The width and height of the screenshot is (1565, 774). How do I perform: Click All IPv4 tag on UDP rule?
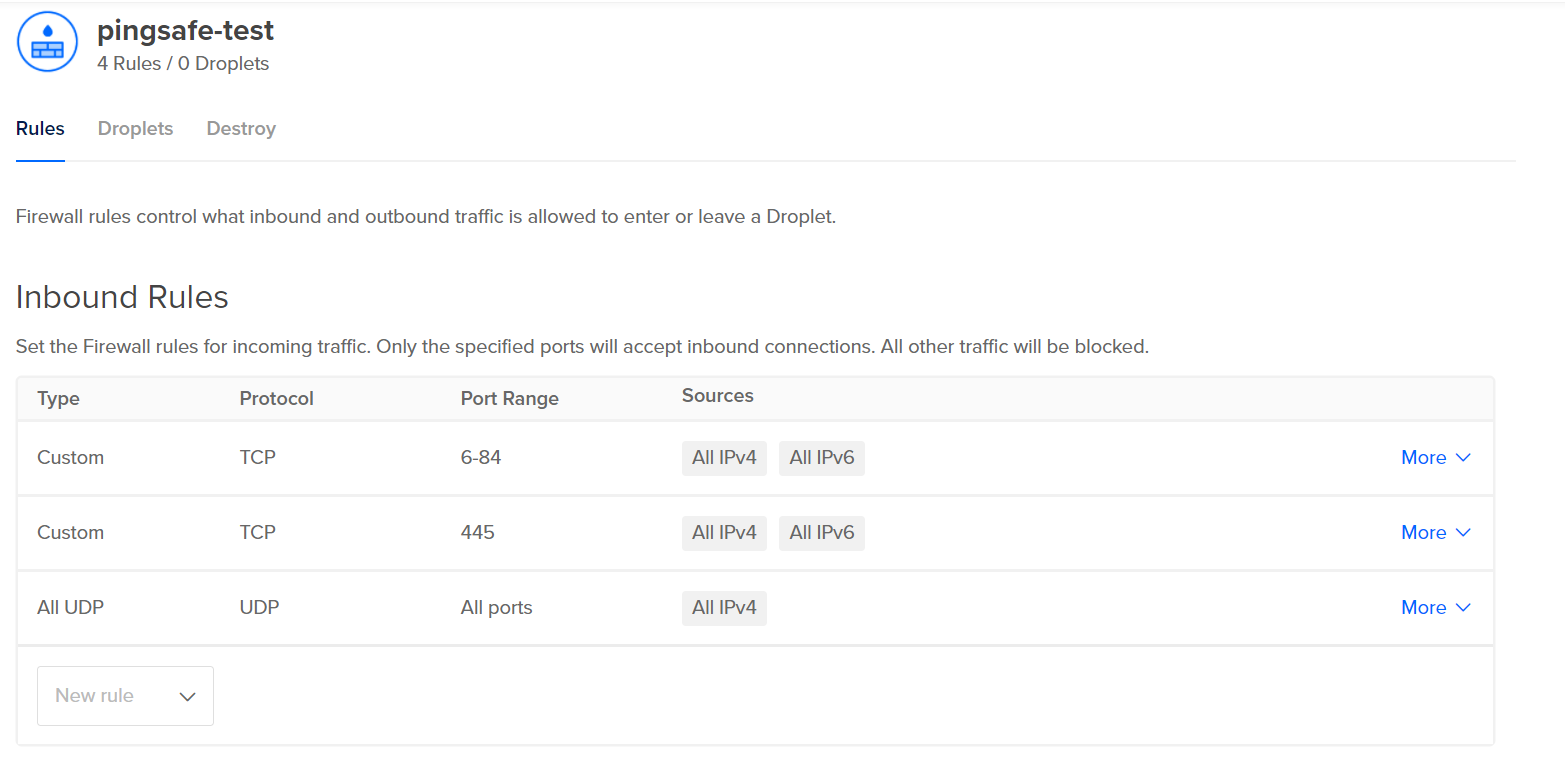[x=724, y=608]
